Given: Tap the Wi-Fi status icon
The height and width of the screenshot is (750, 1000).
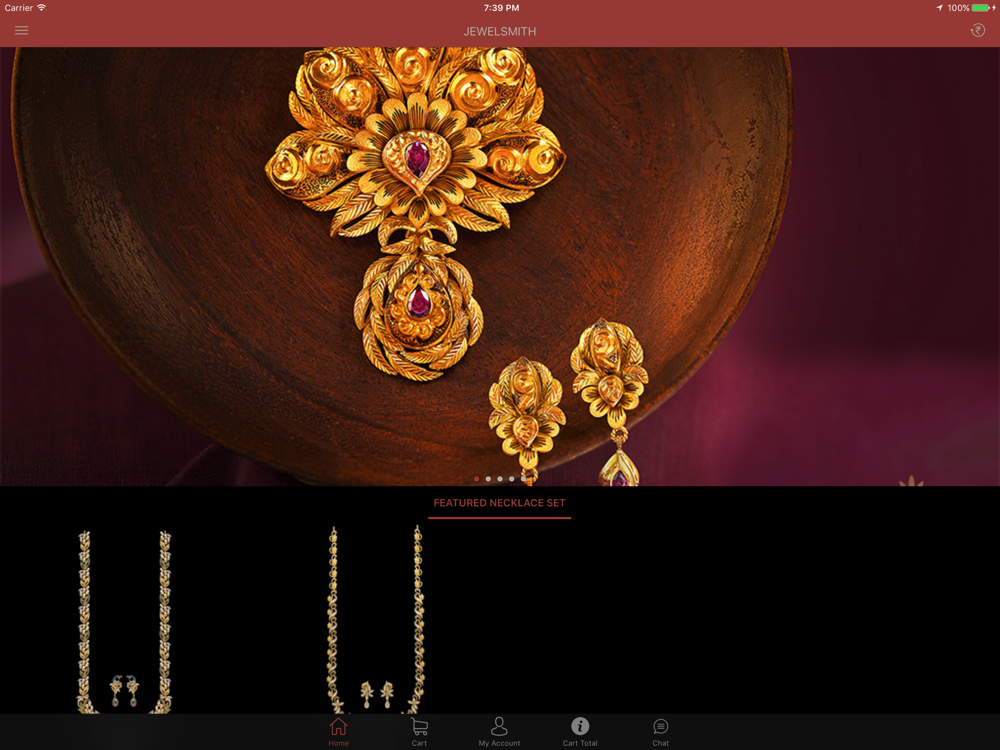Looking at the screenshot, I should [x=41, y=8].
